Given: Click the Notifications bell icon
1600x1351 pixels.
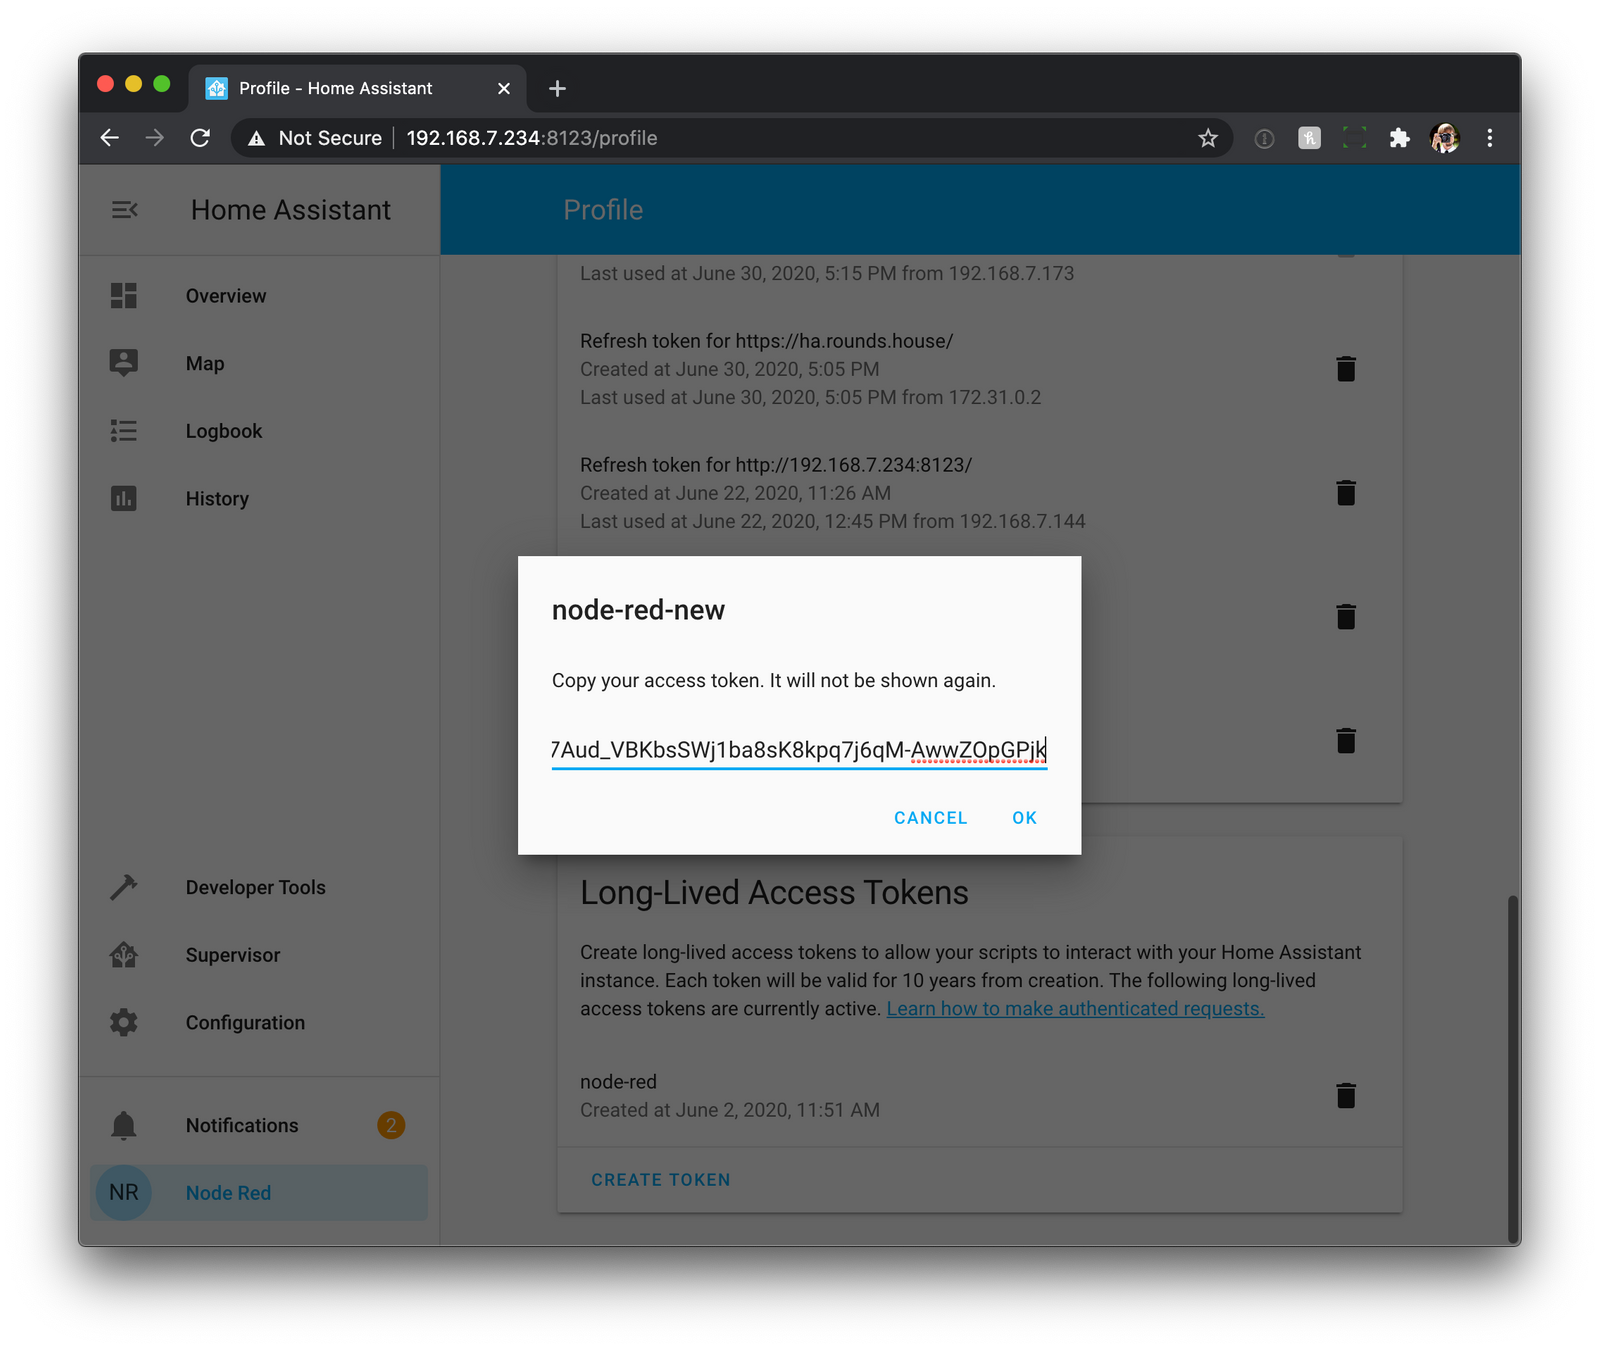Looking at the screenshot, I should (122, 1125).
